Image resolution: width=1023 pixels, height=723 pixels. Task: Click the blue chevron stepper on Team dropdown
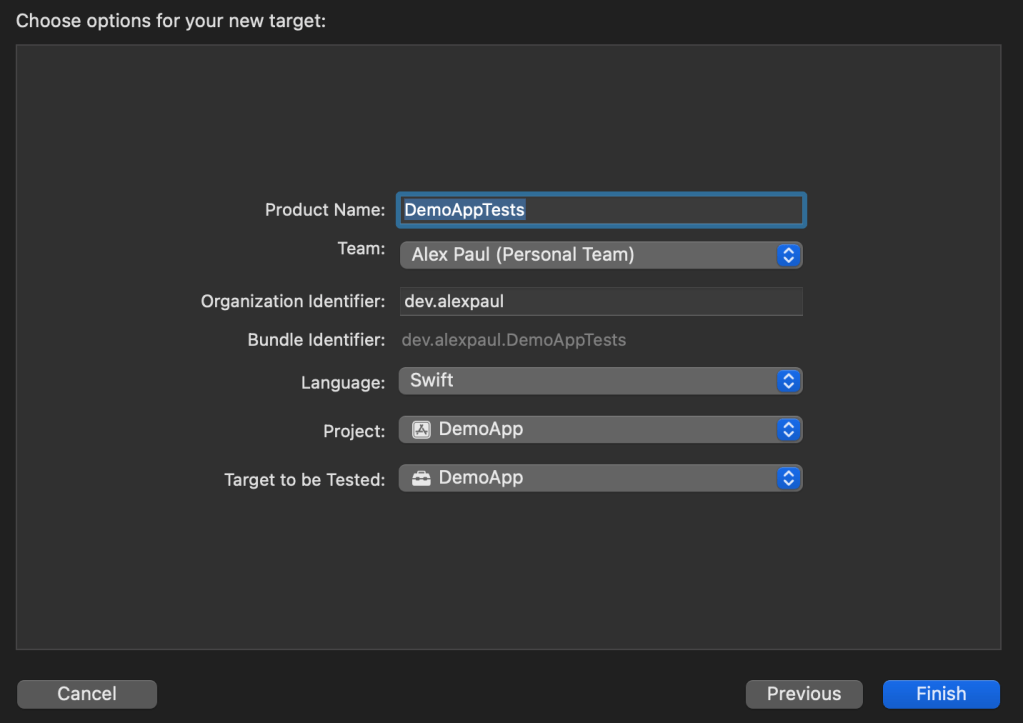(788, 255)
